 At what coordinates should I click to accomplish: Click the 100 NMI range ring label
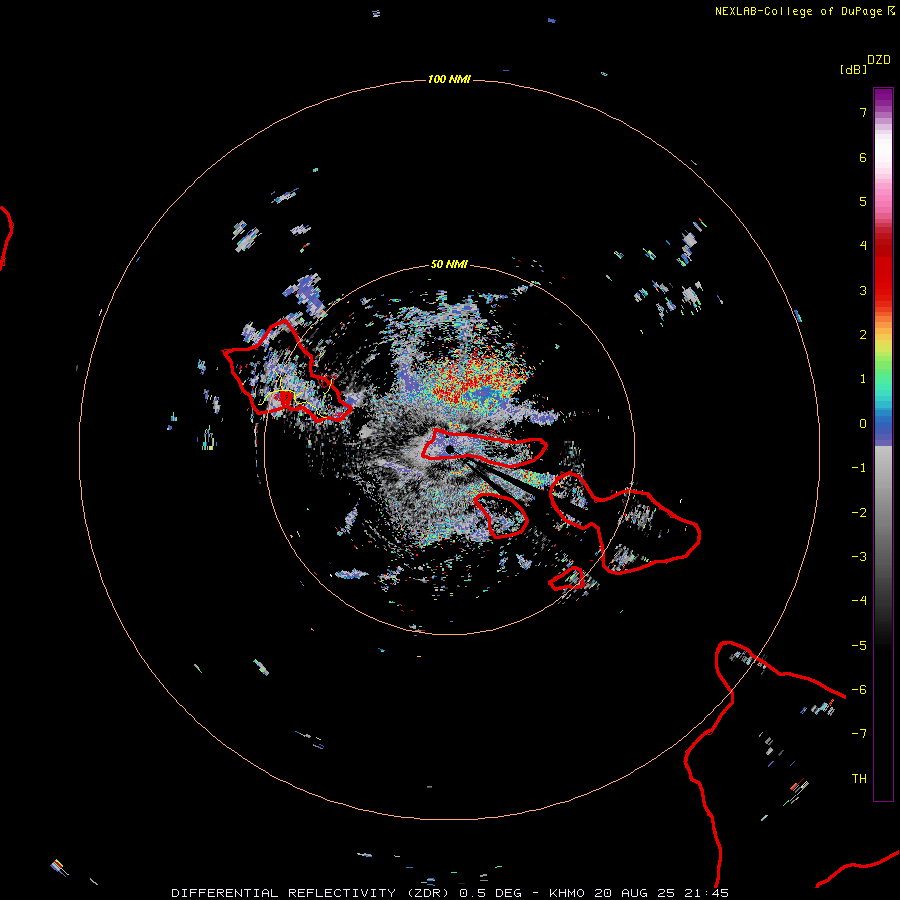click(x=449, y=79)
